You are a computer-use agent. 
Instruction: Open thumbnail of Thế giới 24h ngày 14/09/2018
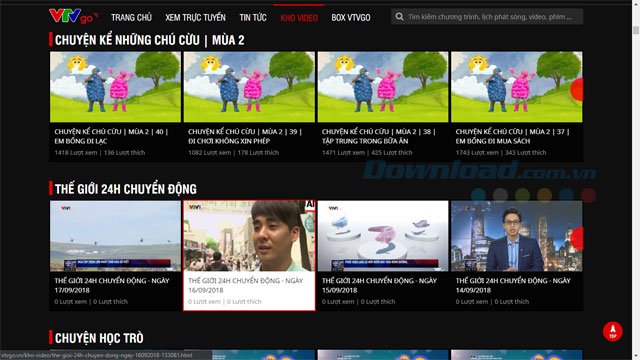[x=517, y=236]
